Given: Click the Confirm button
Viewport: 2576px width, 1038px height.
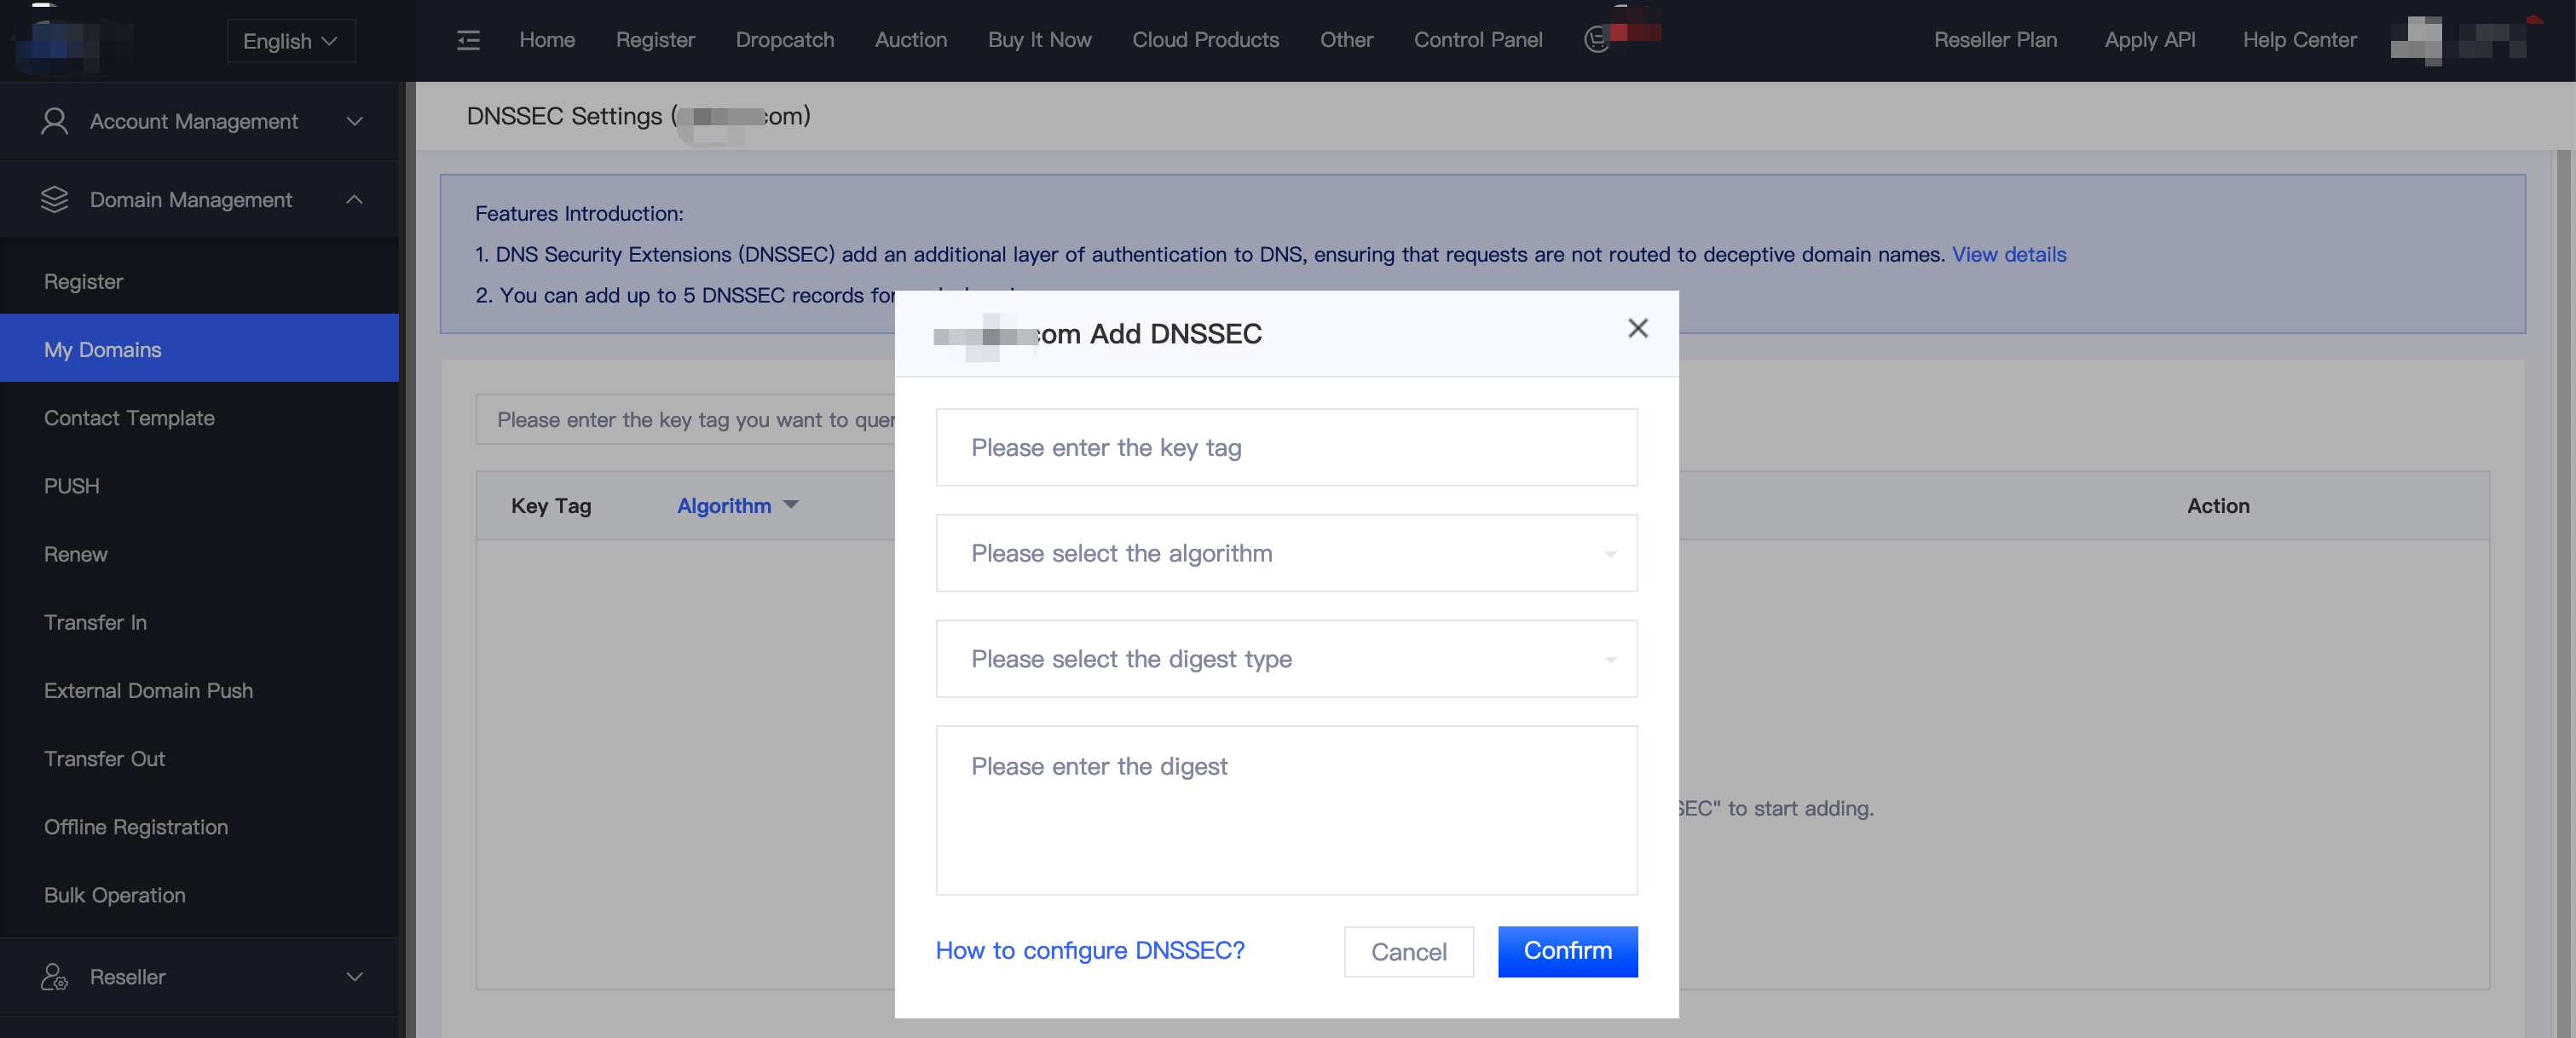Looking at the screenshot, I should [x=1567, y=951].
